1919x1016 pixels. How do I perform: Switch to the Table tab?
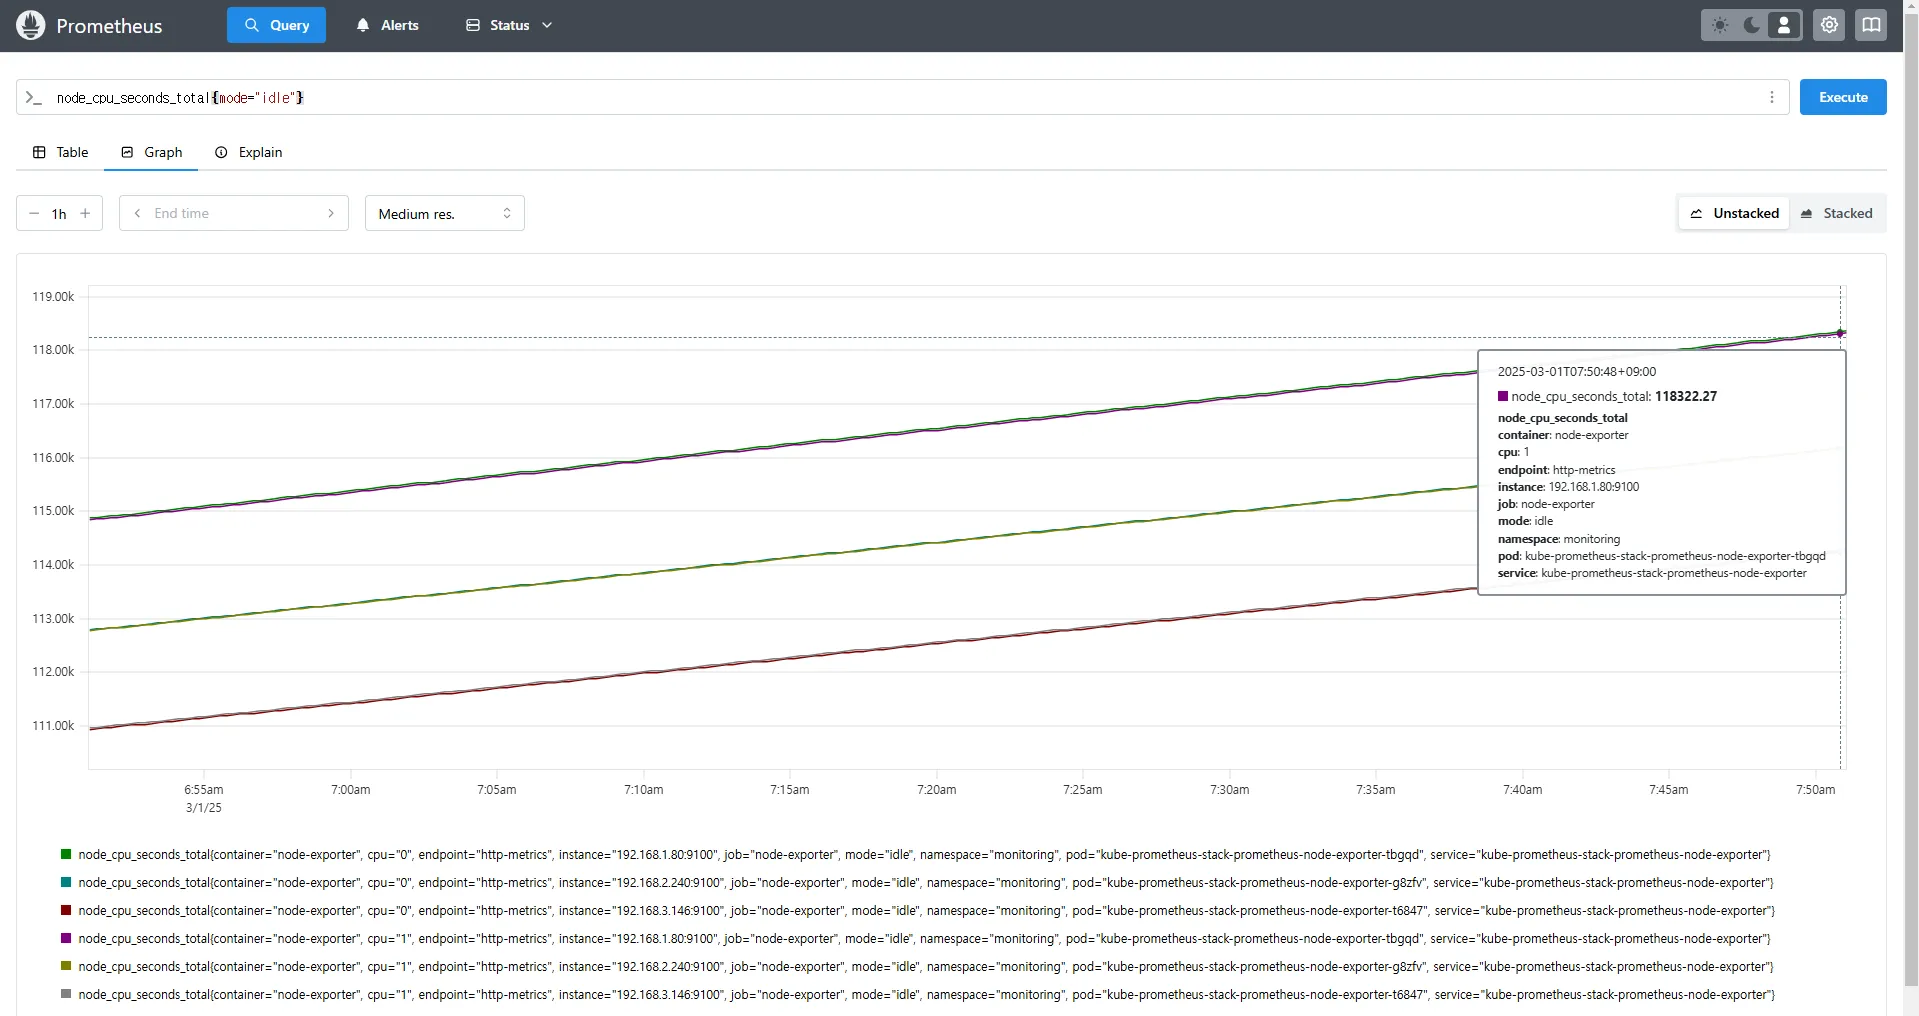point(61,152)
